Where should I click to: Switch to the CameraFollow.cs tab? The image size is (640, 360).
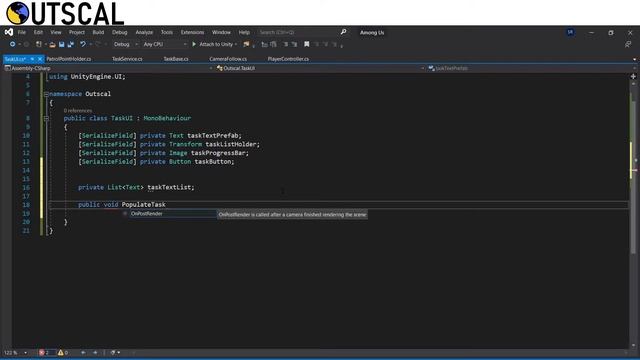228,59
